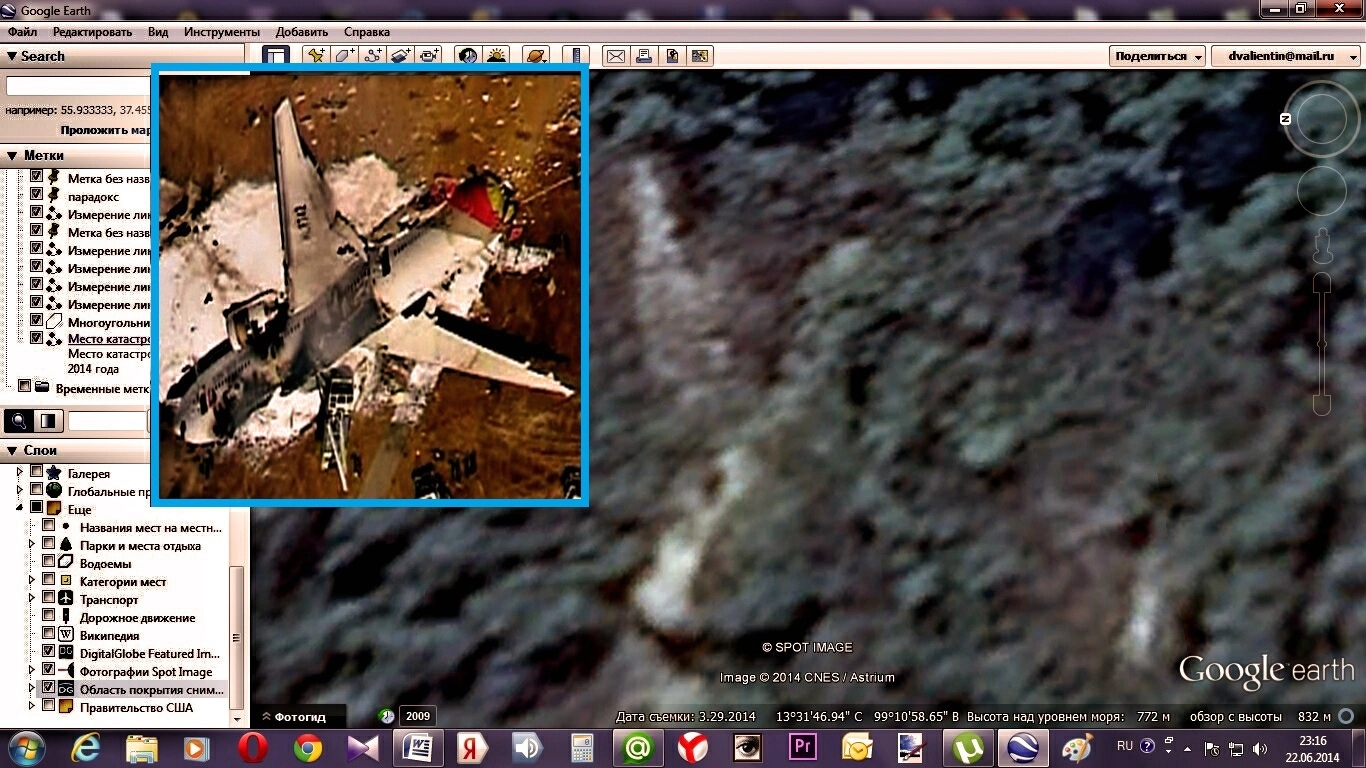Toggle sunlight across the landscape
This screenshot has height=768, width=1366.
tap(495, 56)
